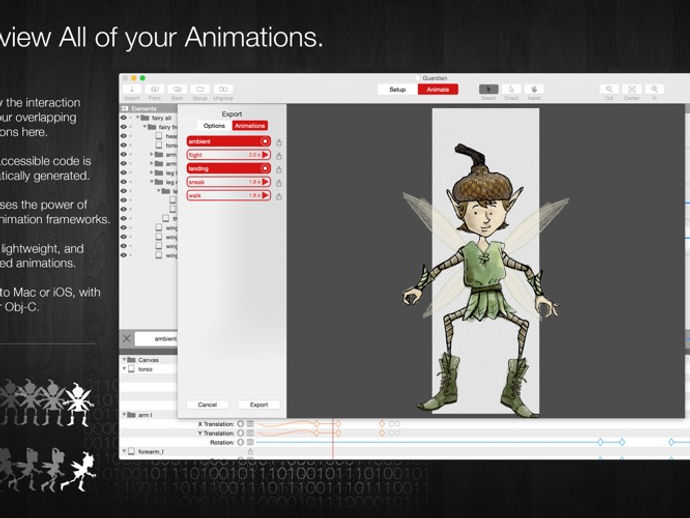Viewport: 690px width, 518px height.
Task: Send element to Back toolbar icon
Action: tap(177, 89)
